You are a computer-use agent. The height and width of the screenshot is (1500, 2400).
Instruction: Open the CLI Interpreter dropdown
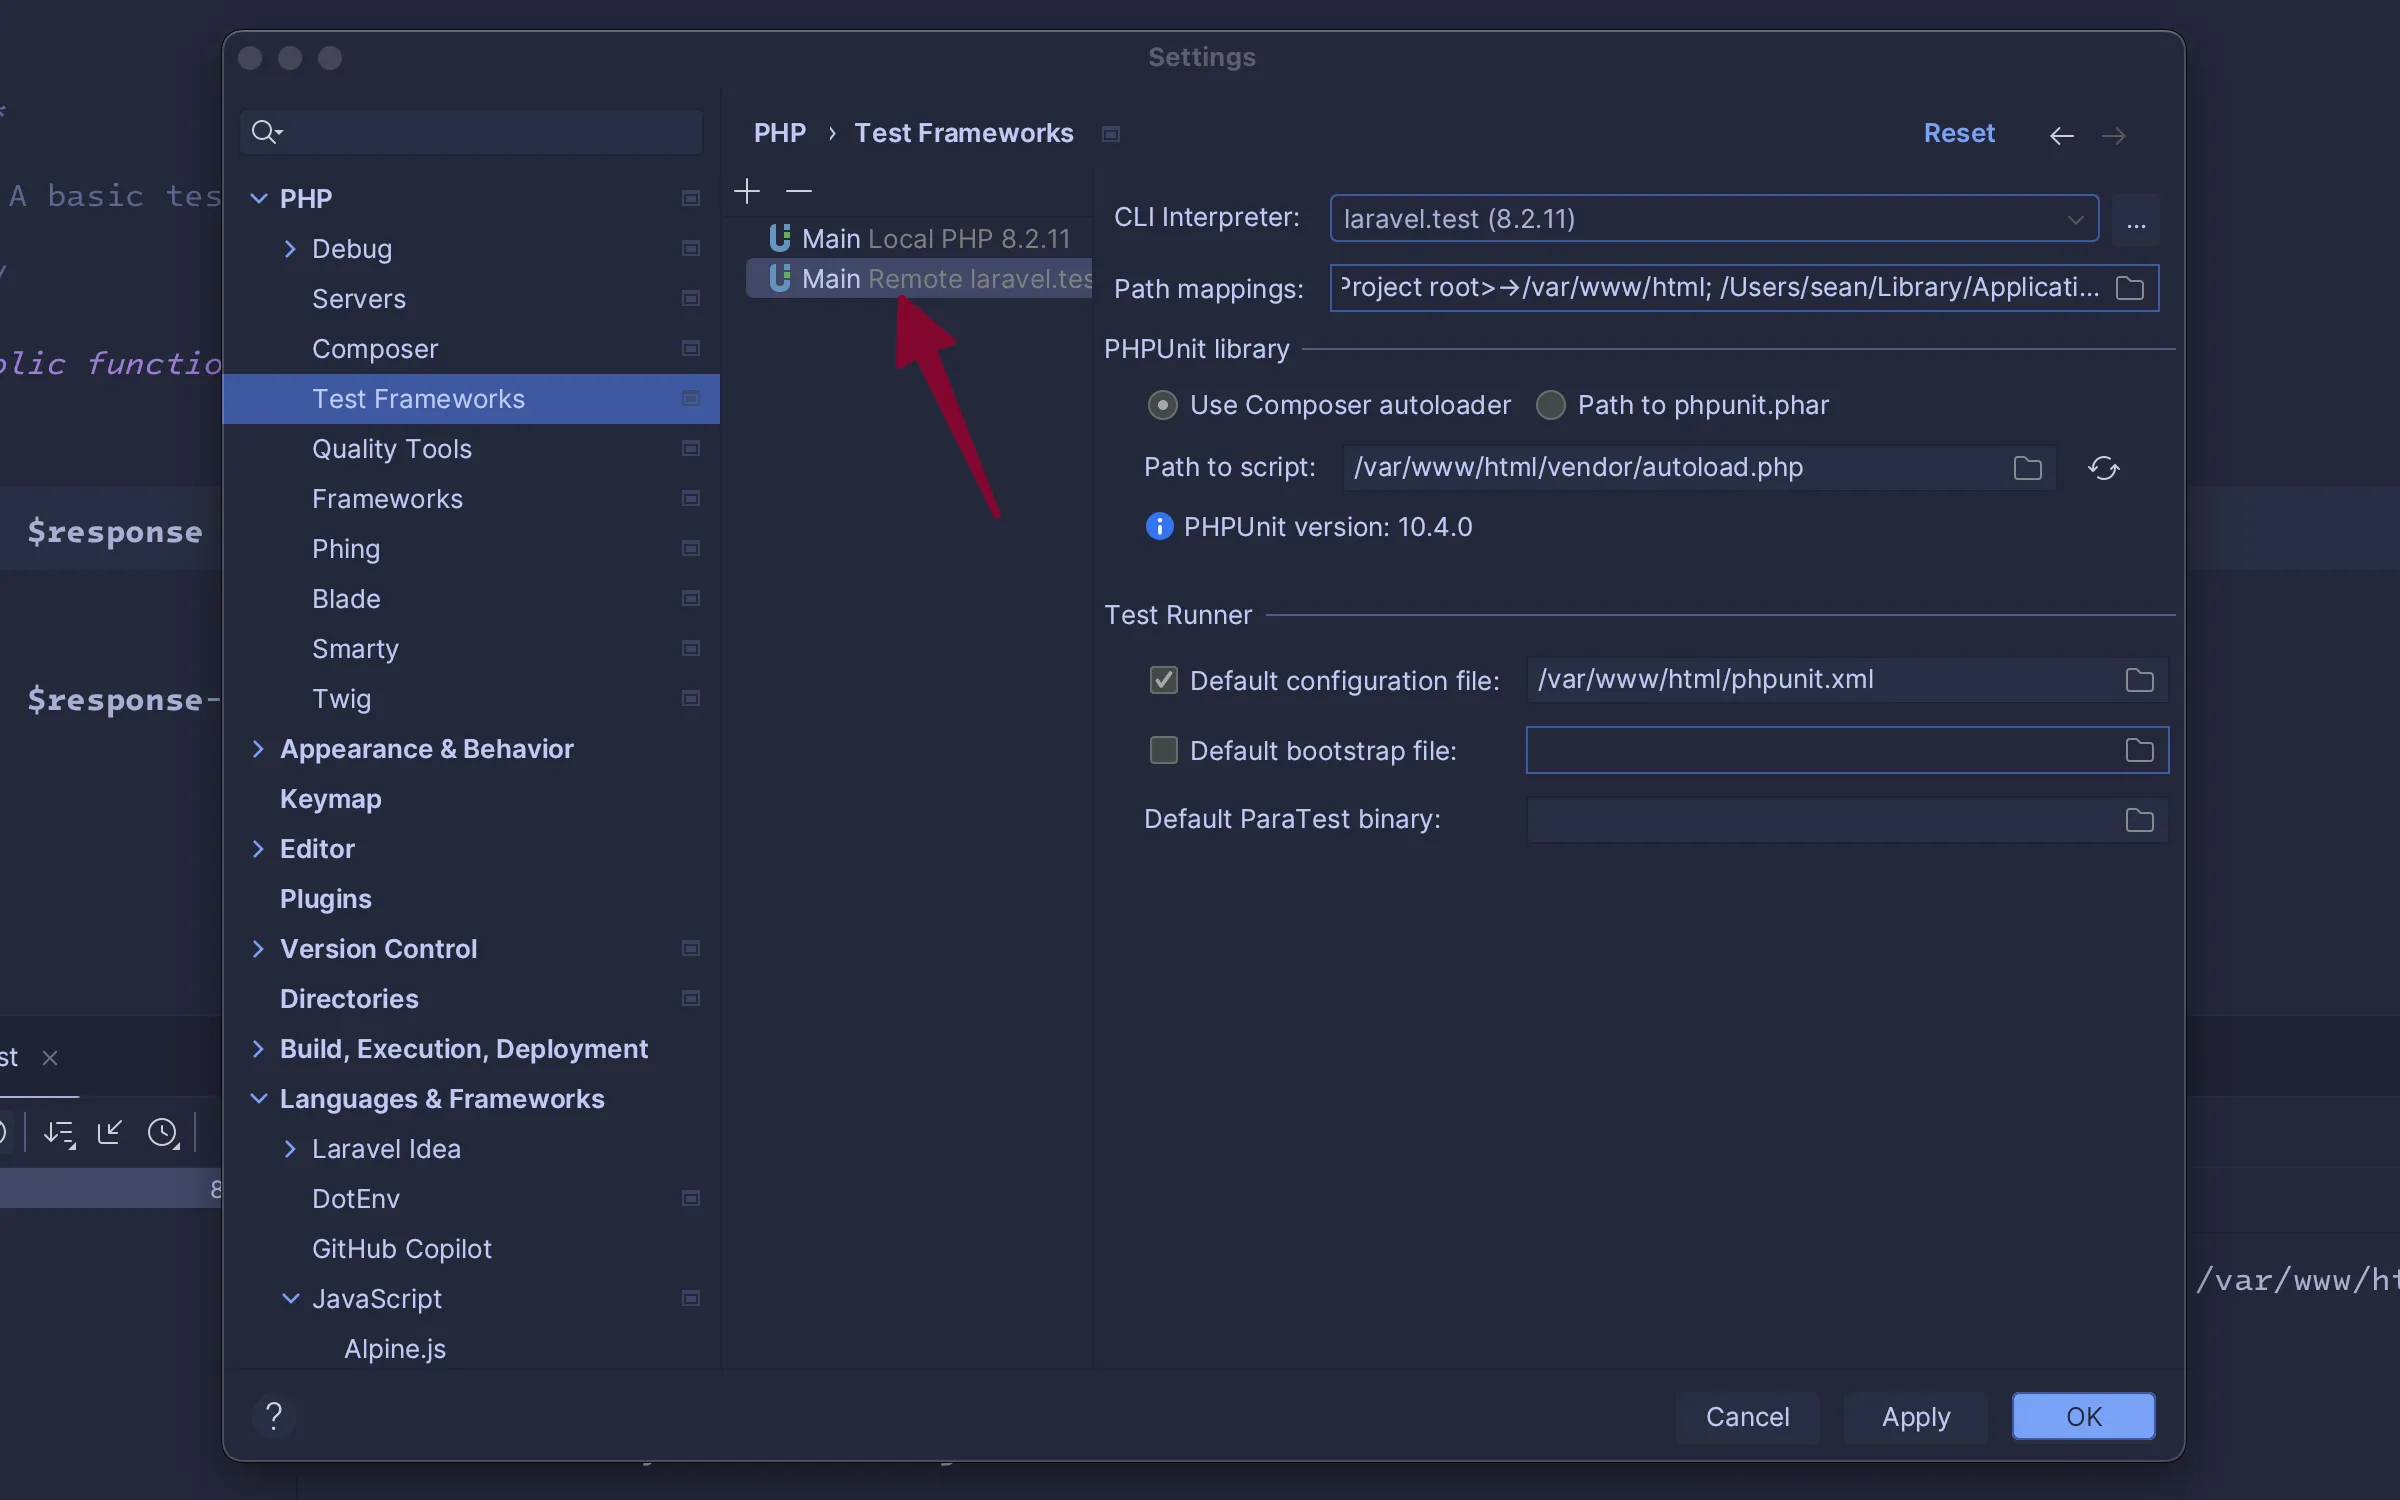tap(1714, 218)
